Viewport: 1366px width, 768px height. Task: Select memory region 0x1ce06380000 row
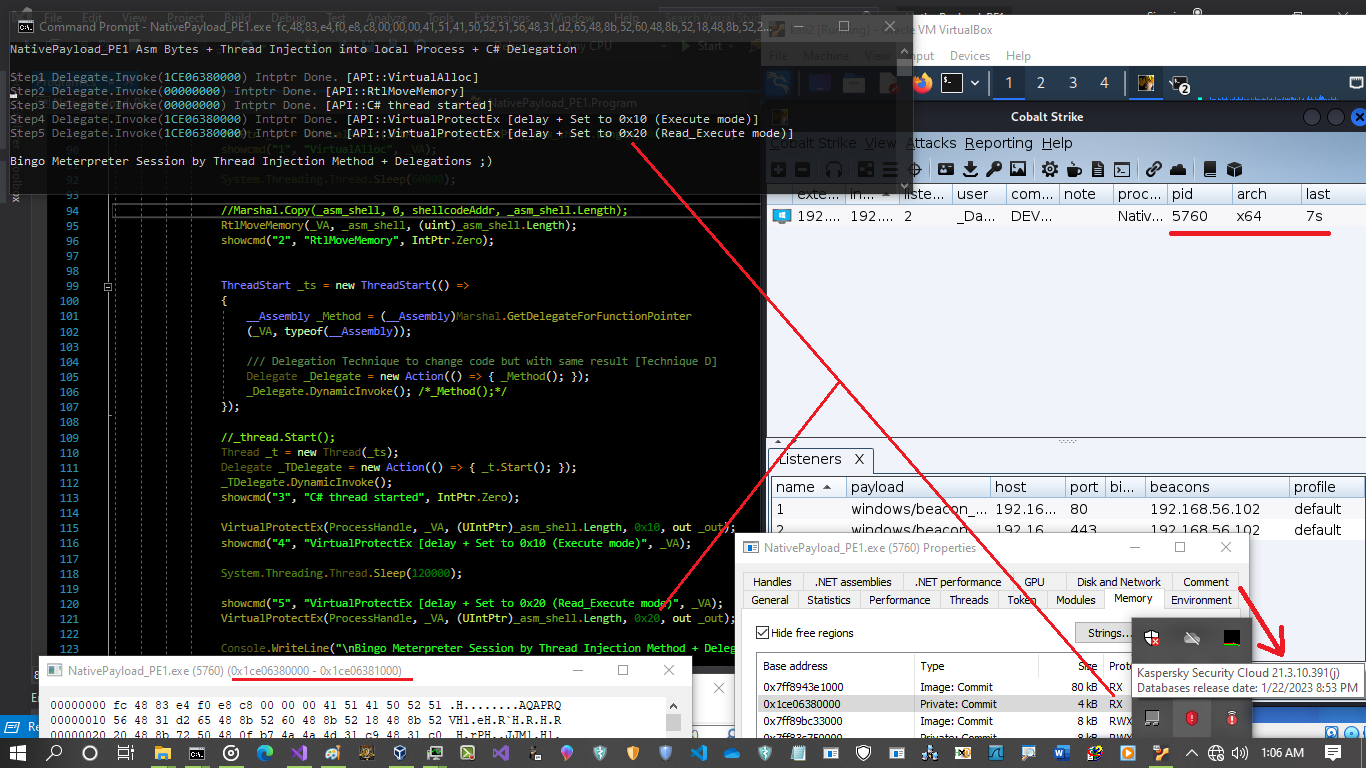944,704
